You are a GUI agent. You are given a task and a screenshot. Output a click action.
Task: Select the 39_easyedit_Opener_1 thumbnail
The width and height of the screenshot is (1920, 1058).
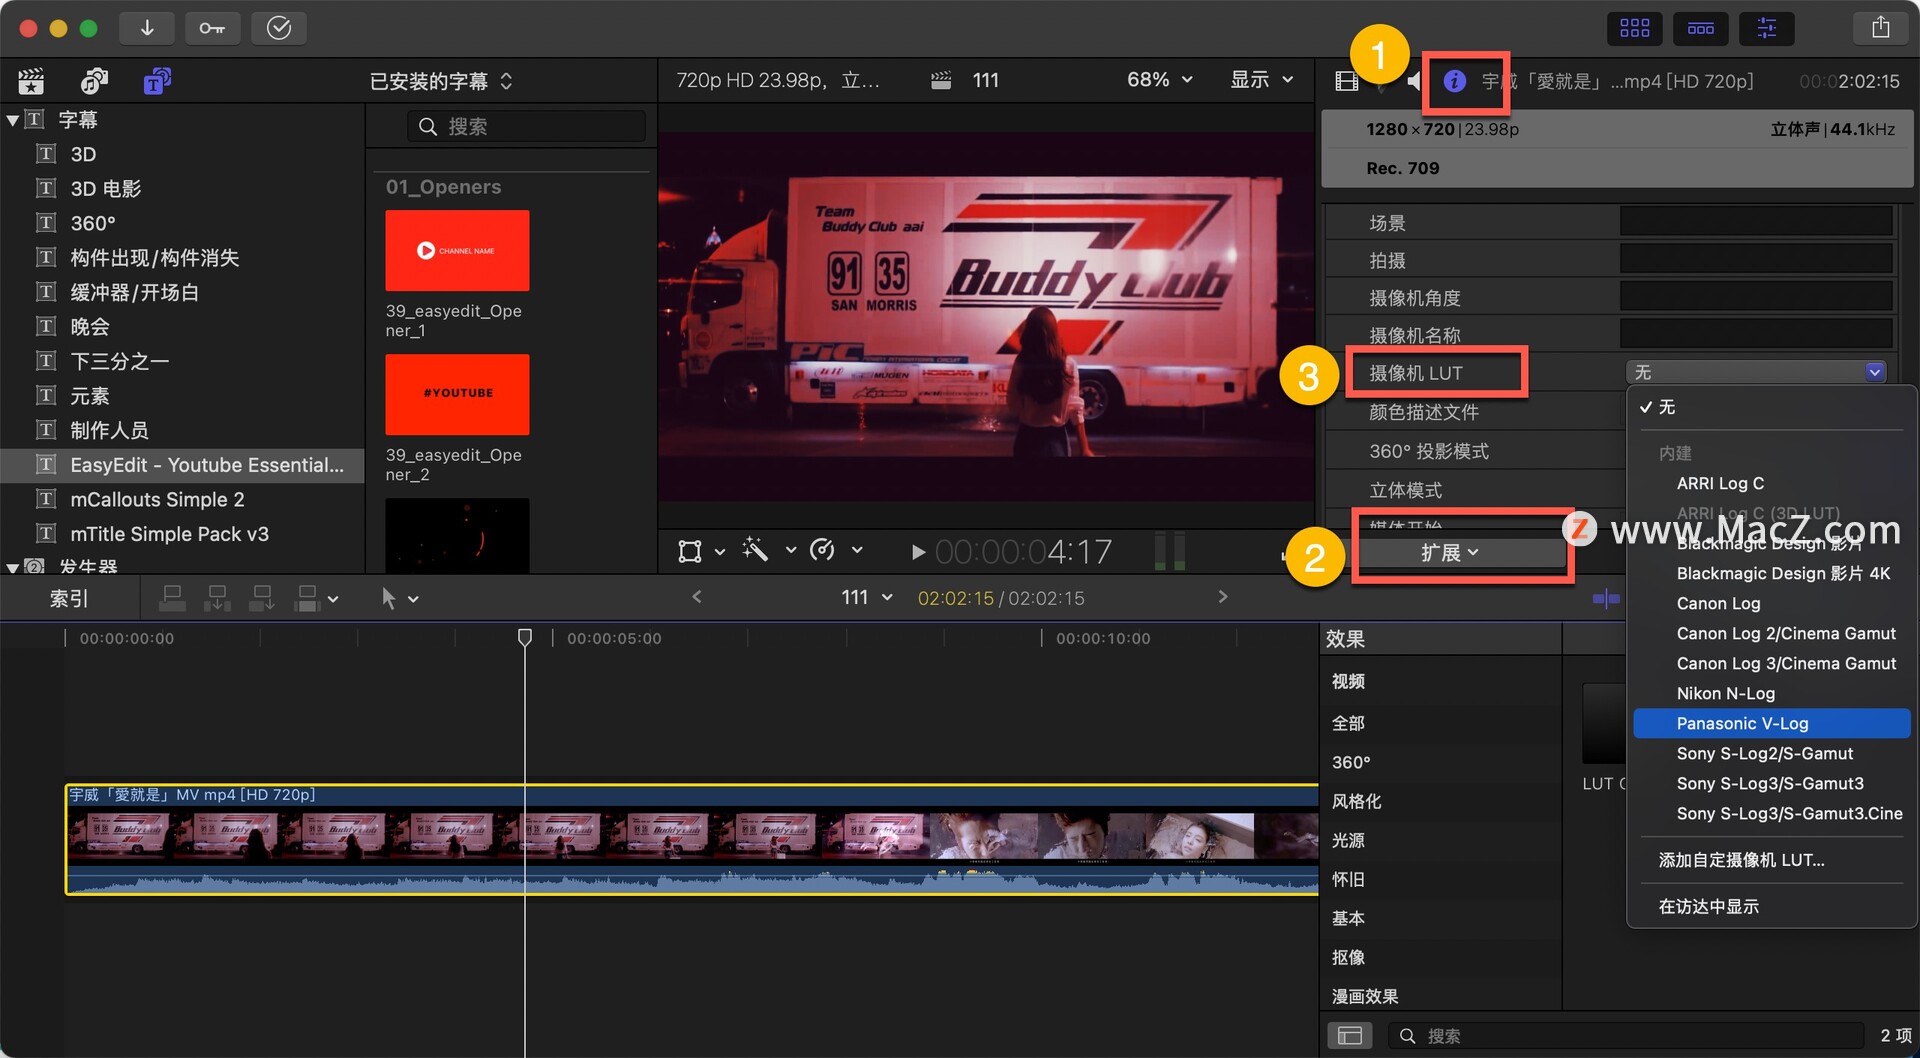click(x=457, y=250)
